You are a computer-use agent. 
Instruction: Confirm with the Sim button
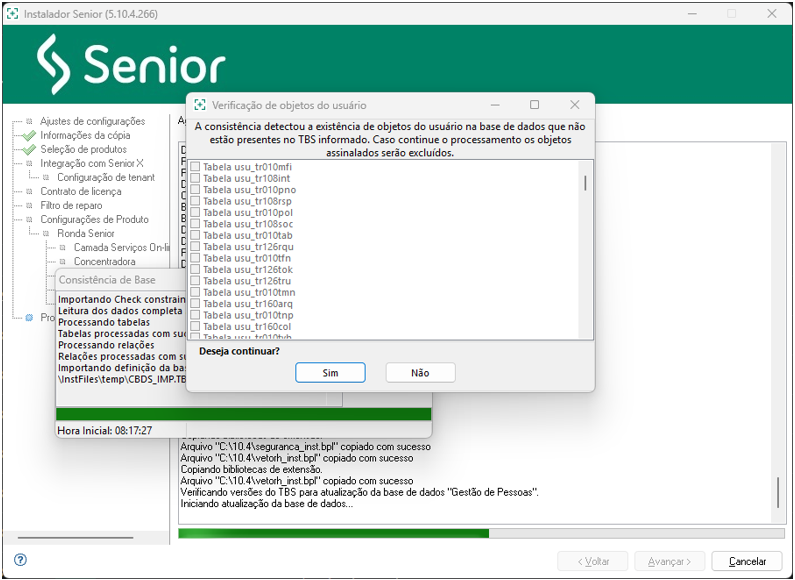click(330, 373)
